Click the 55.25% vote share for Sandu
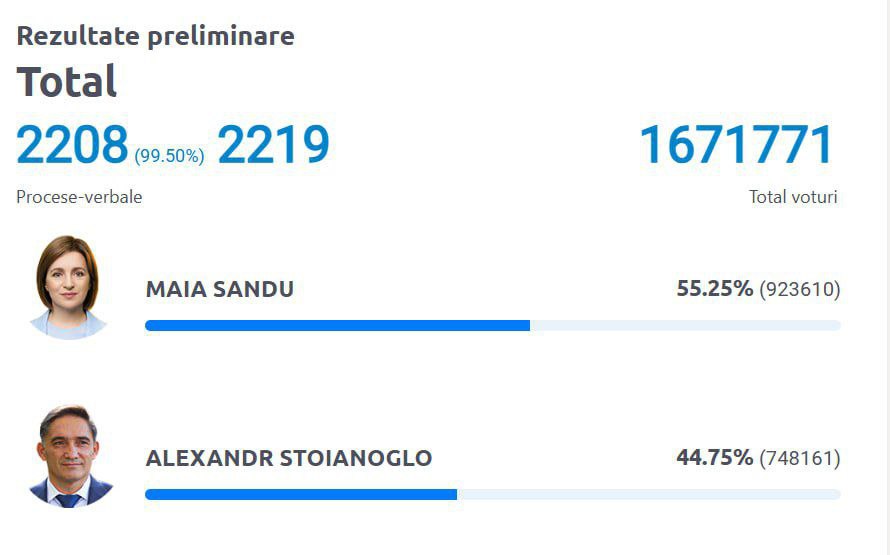 click(x=714, y=289)
